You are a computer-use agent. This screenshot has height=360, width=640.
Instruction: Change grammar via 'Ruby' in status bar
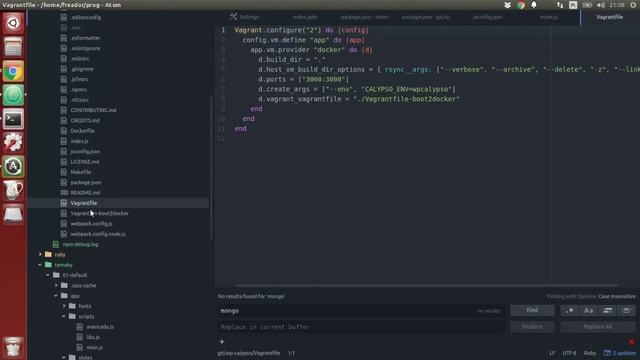click(590, 353)
